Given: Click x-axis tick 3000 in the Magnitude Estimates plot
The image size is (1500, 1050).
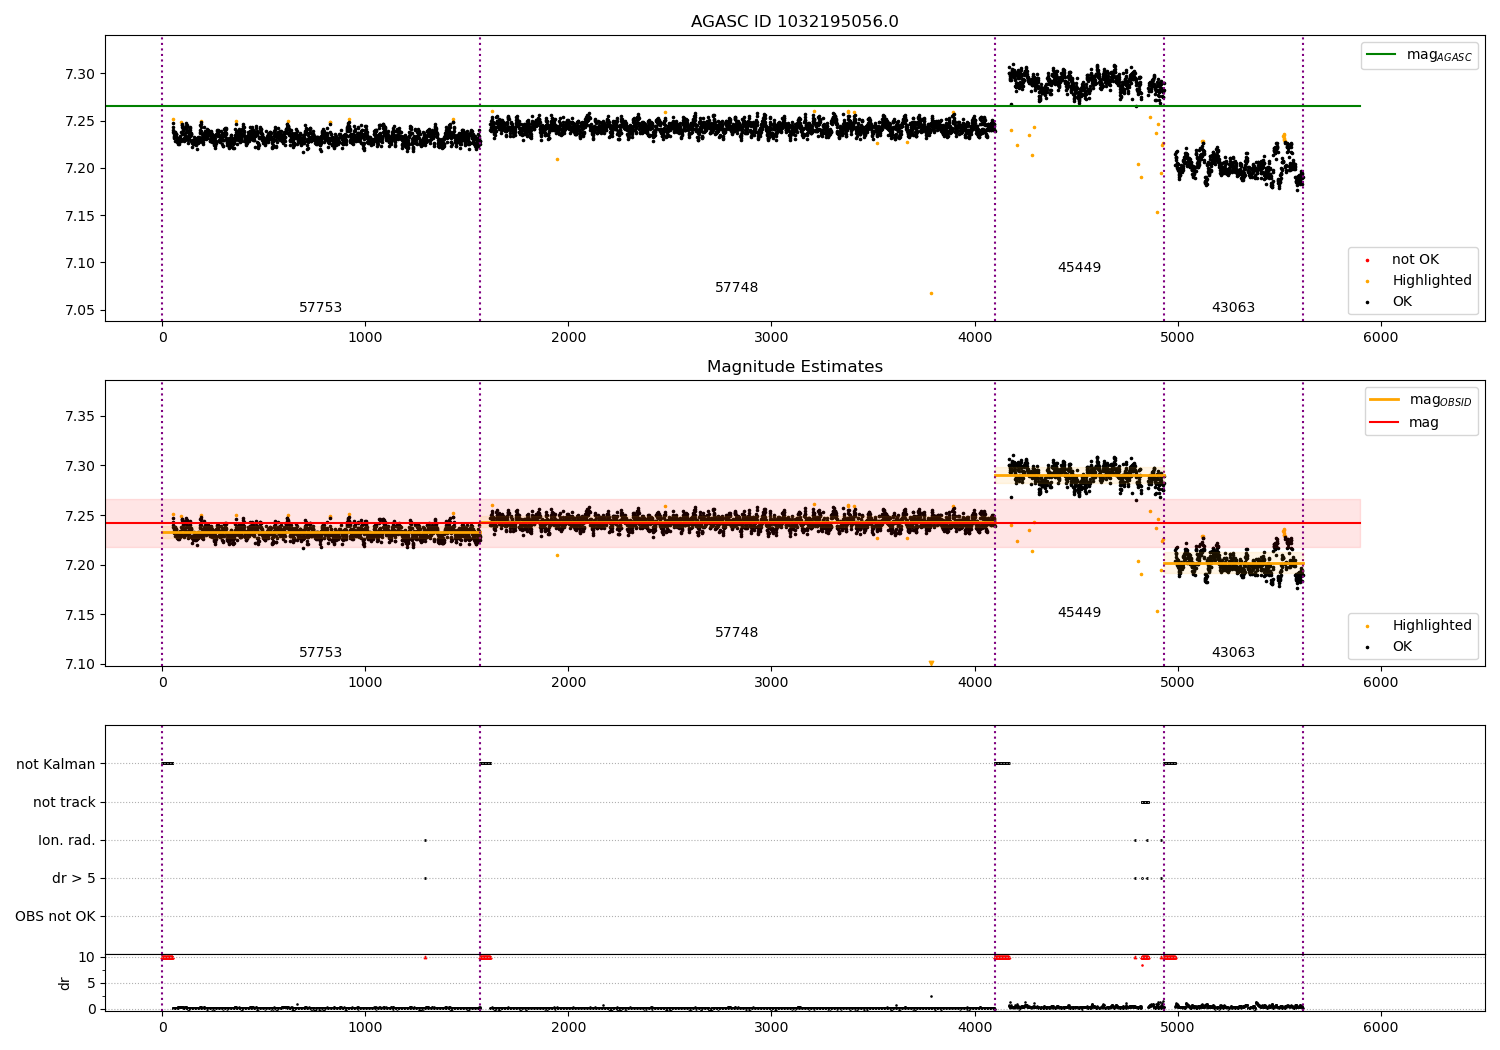Looking at the screenshot, I should click(771, 683).
